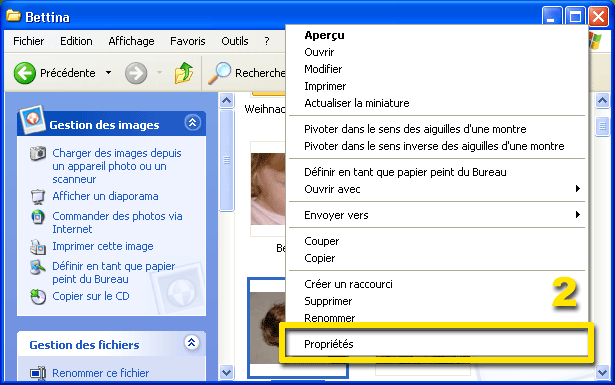
Task: Click the Afficher un diaporama link
Action: click(106, 196)
